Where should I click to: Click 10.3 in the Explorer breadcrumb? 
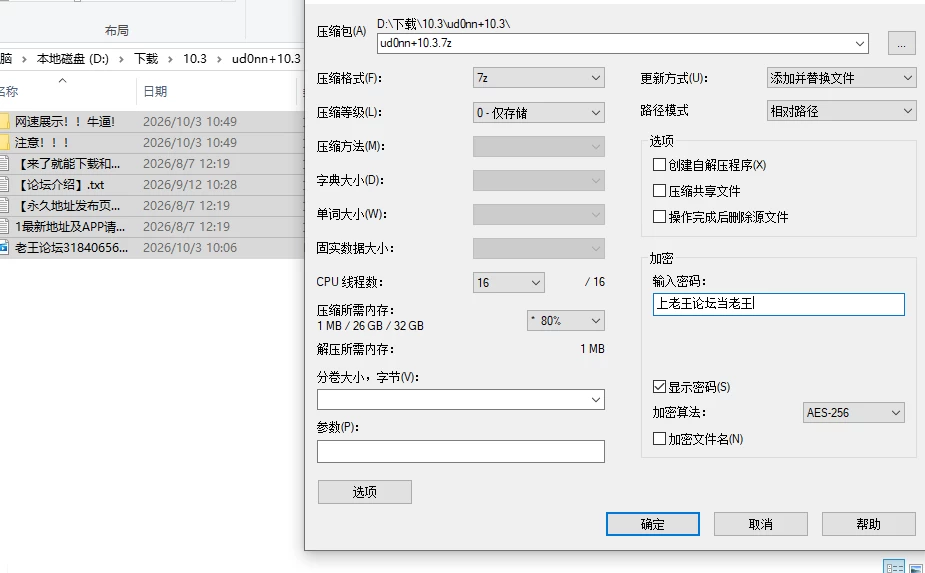[195, 58]
